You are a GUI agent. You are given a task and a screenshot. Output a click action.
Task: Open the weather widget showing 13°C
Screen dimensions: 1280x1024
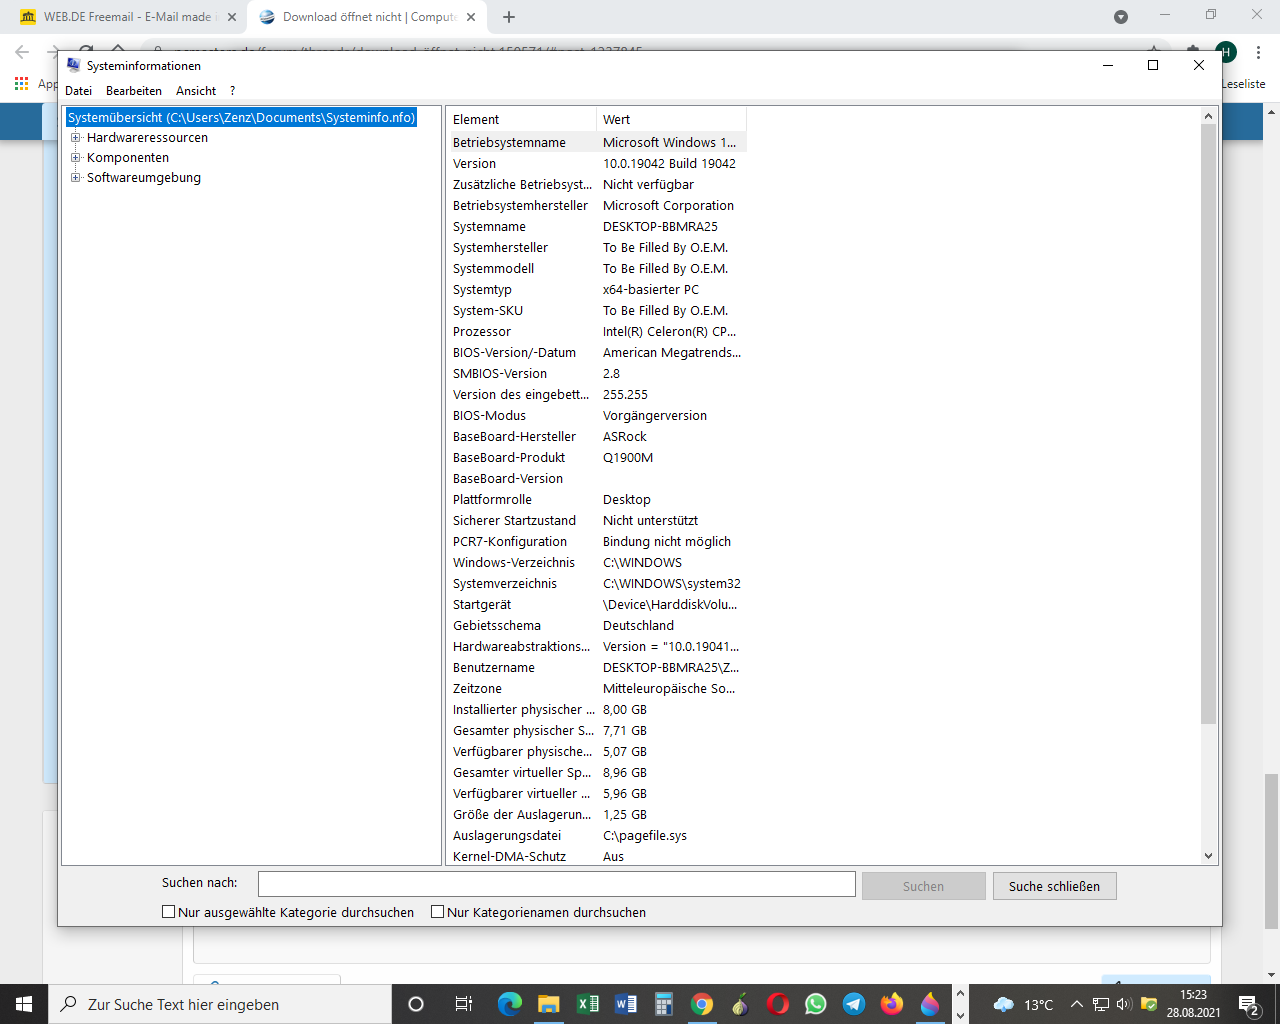(x=1024, y=1004)
